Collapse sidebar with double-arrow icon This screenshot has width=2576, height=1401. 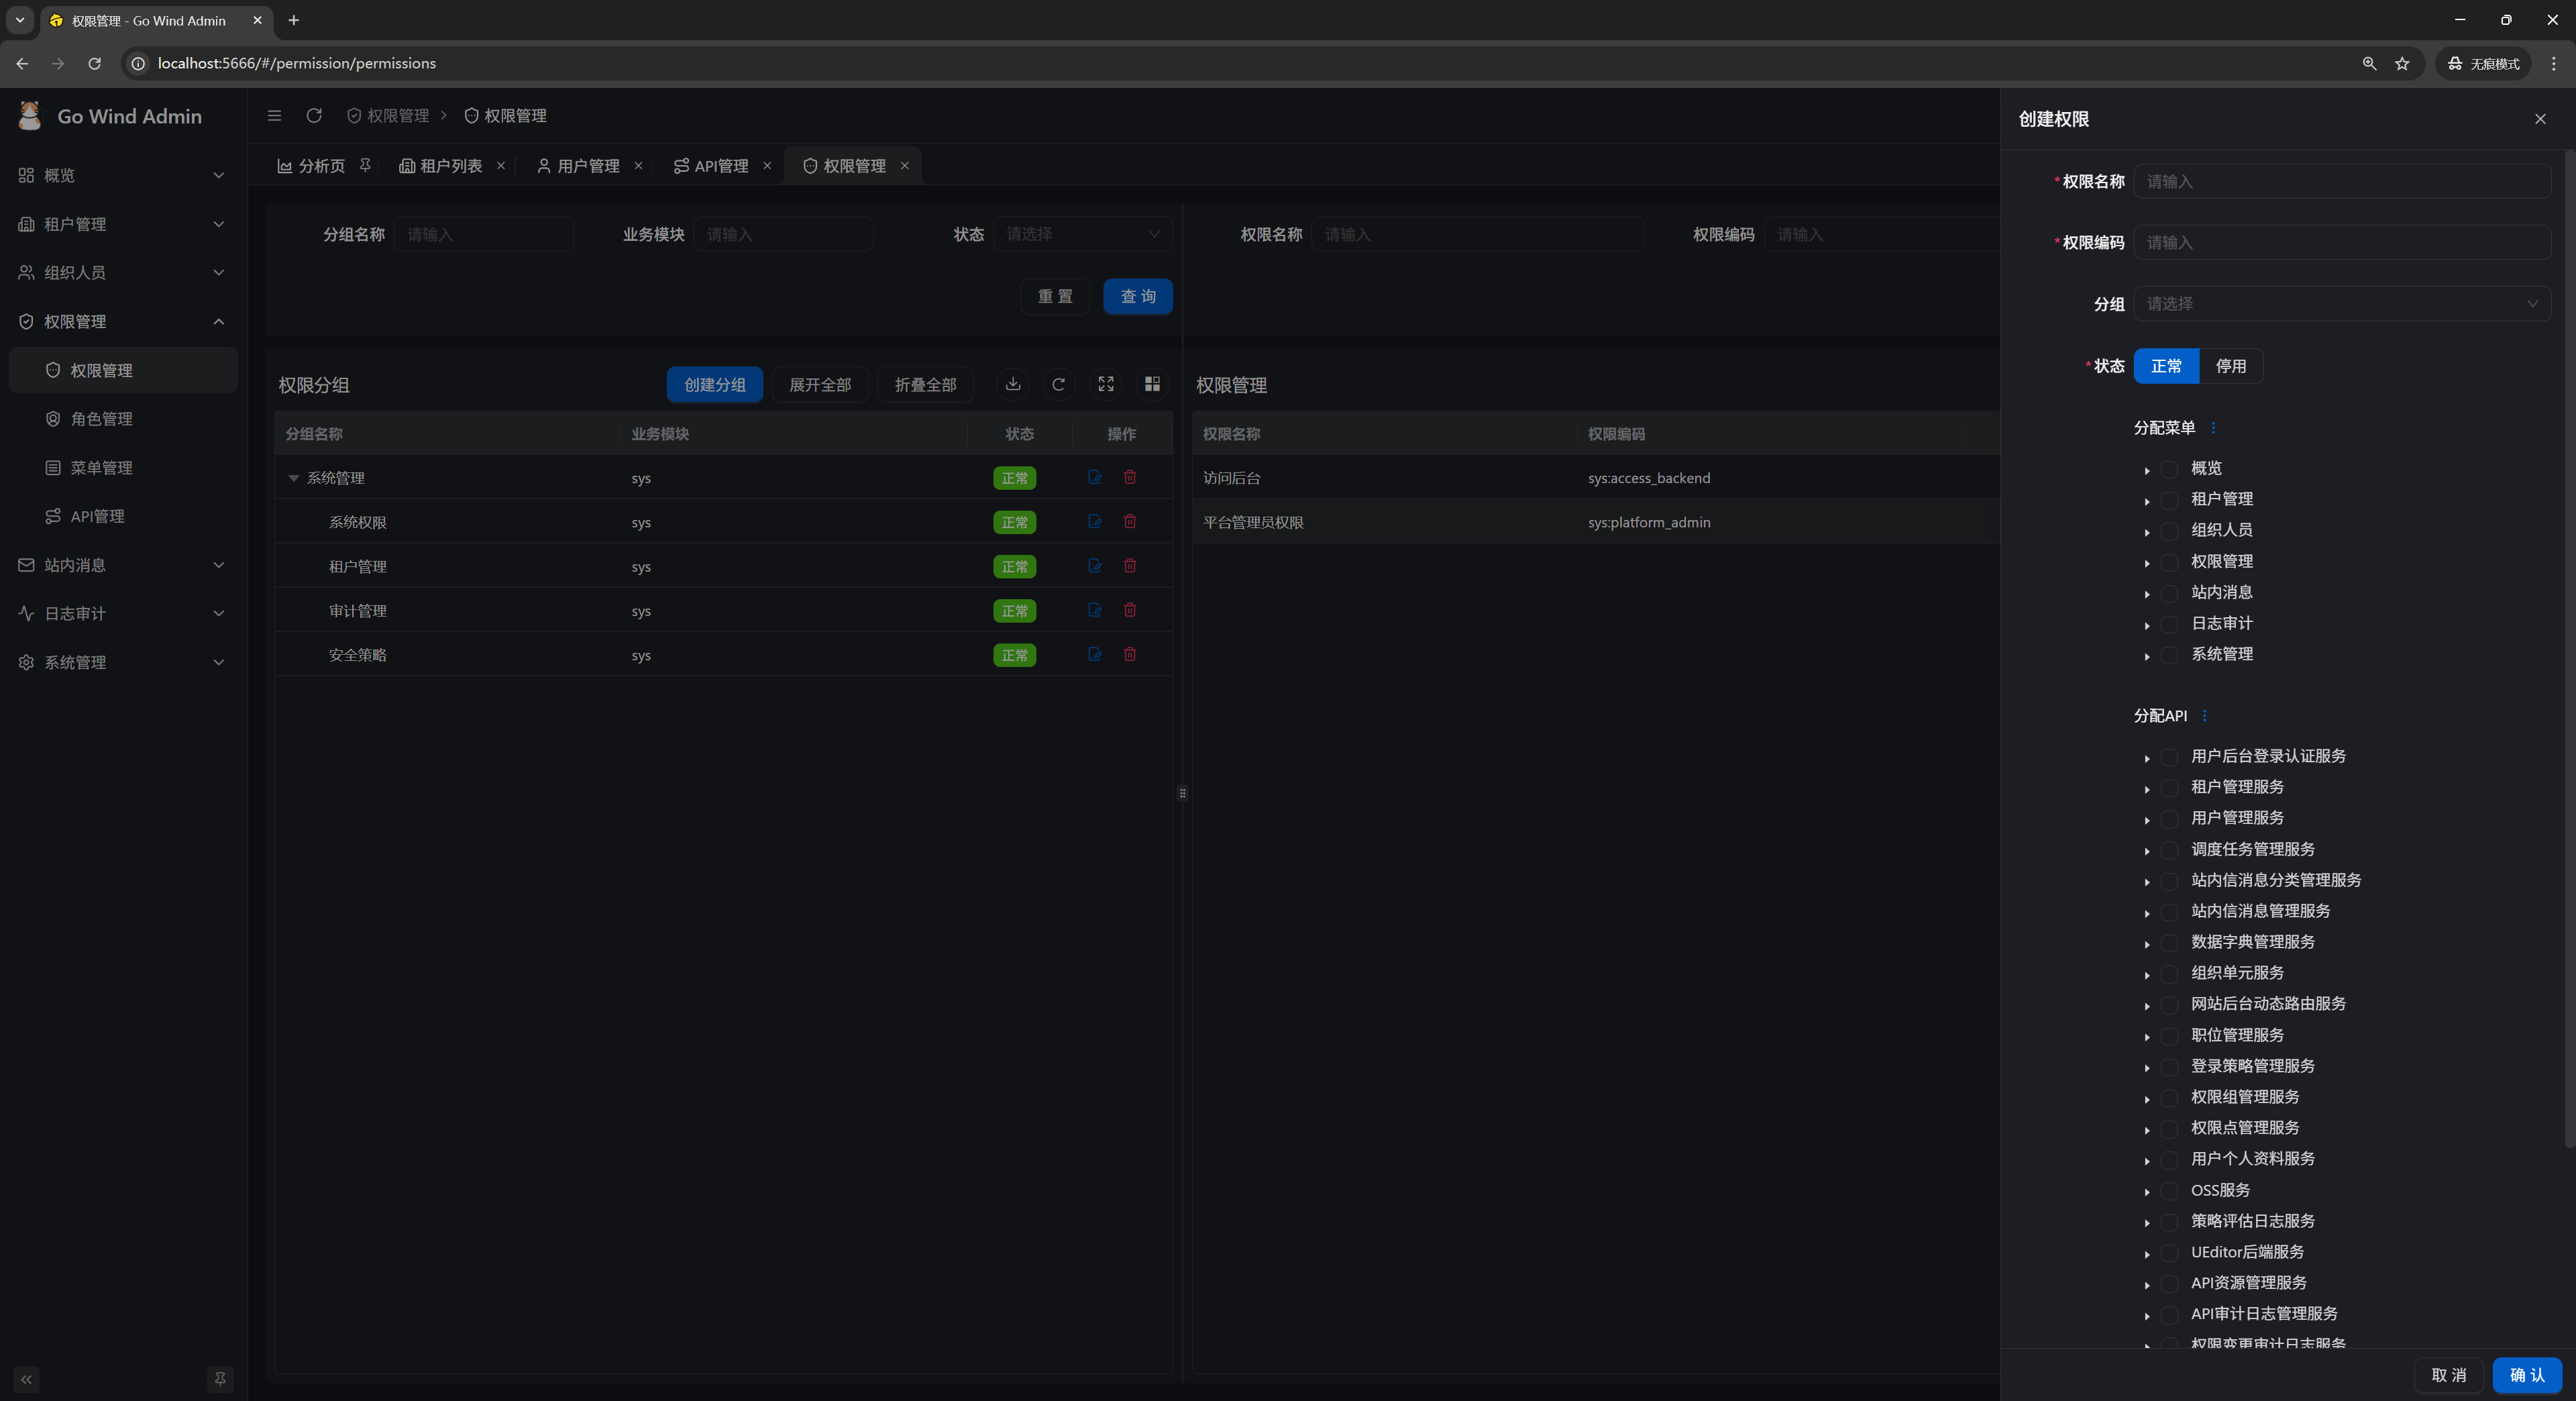pos(27,1379)
